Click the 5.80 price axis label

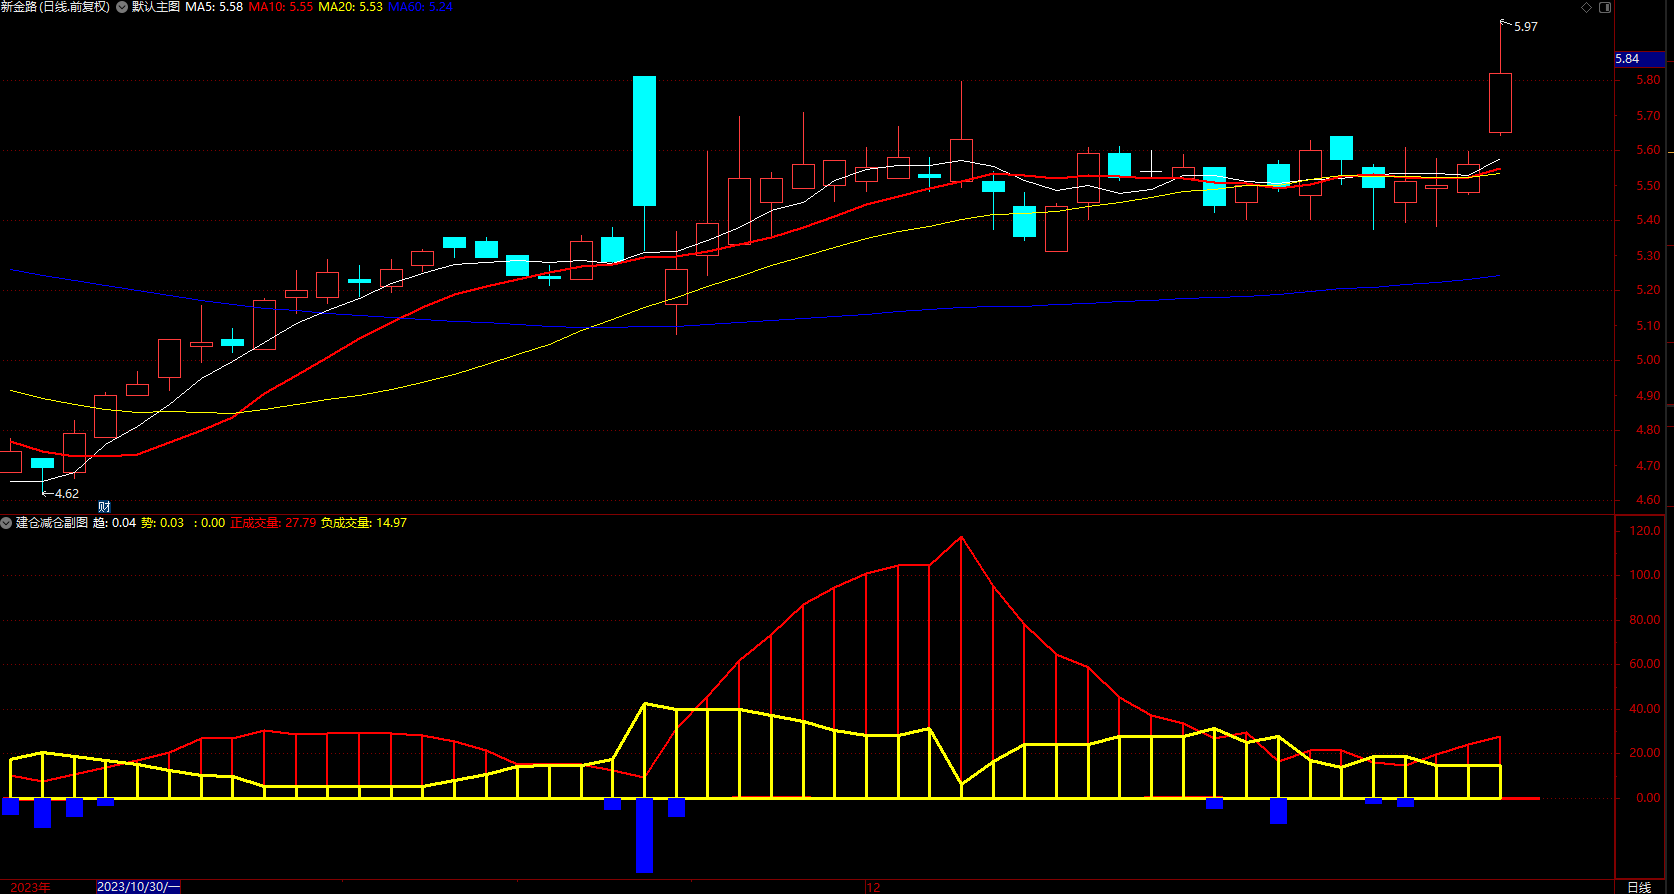[1648, 80]
